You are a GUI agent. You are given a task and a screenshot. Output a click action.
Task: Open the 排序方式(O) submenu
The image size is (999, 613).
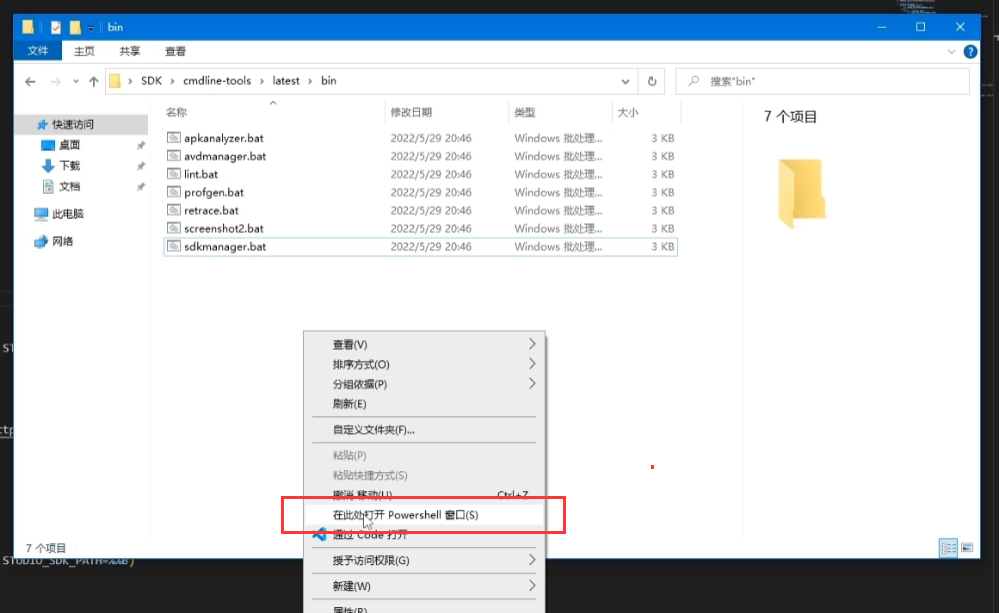coord(424,364)
